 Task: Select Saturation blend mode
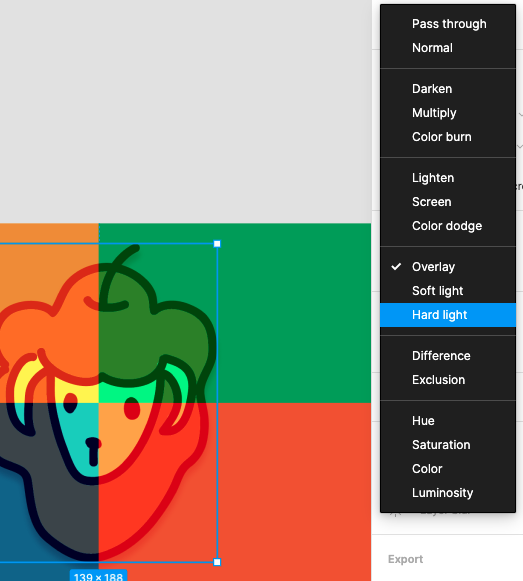click(448, 445)
